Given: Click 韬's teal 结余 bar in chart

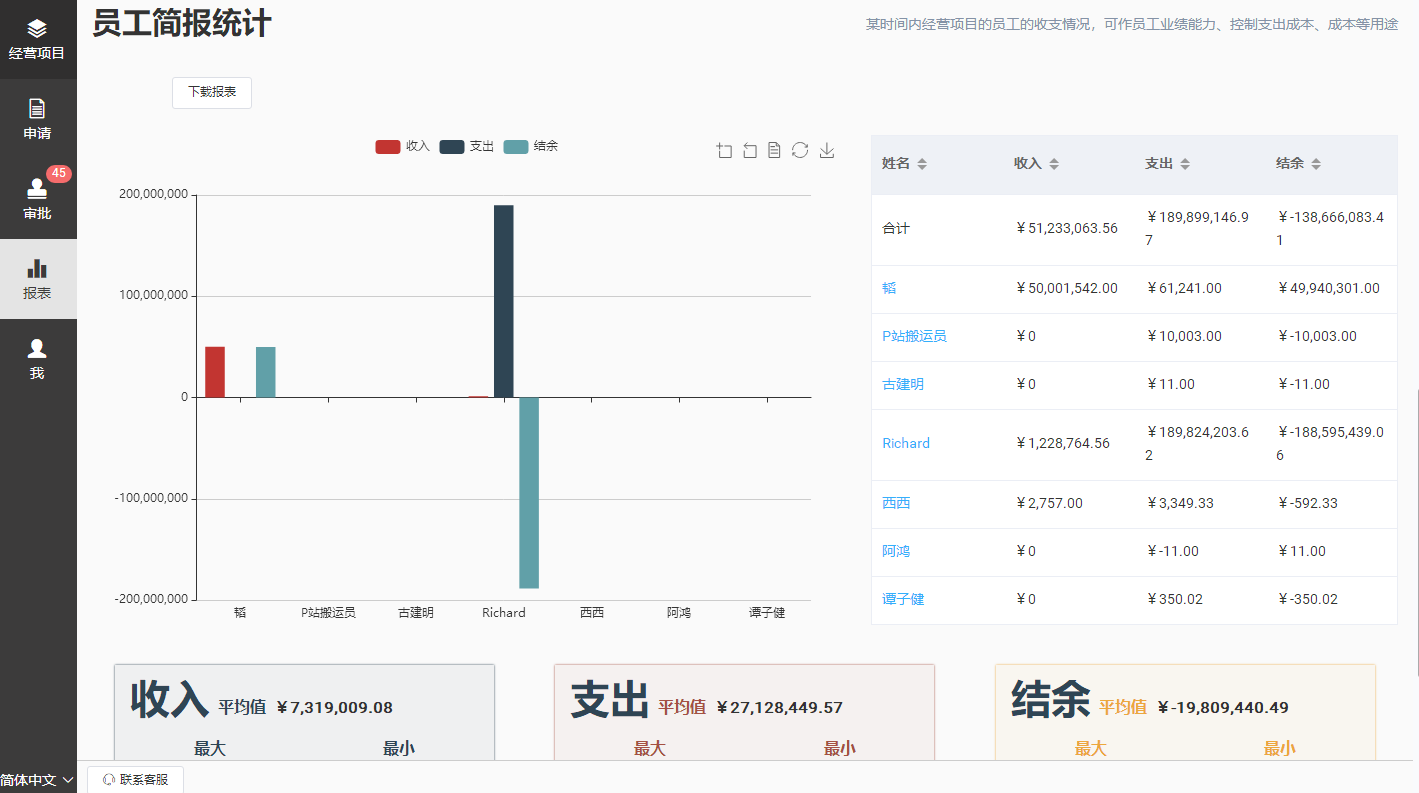Looking at the screenshot, I should 266,372.
